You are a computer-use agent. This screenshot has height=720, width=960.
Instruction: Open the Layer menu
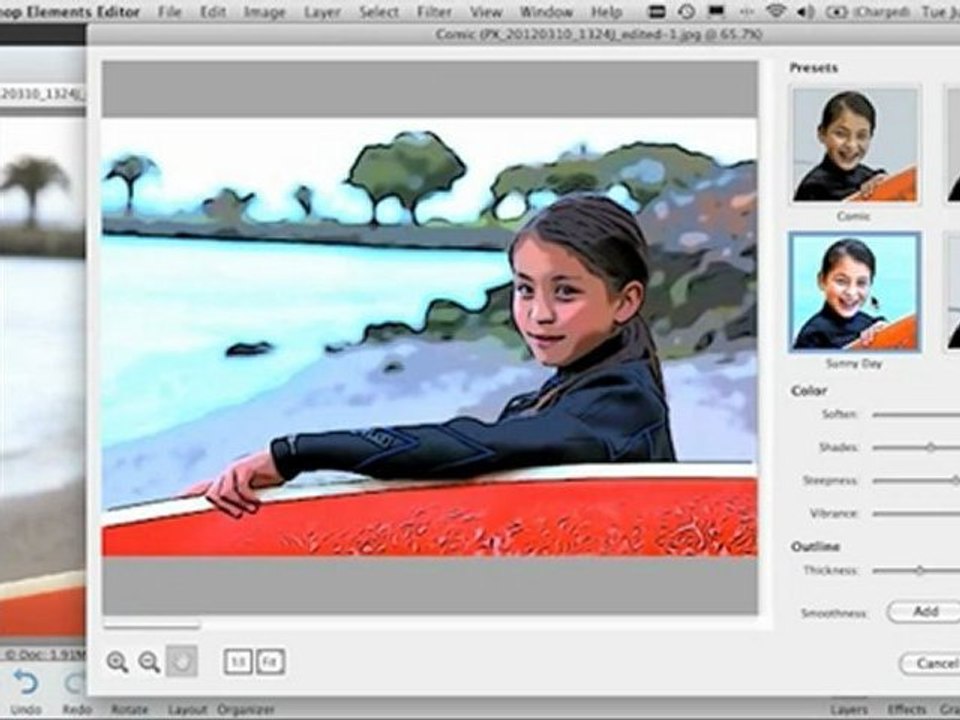tap(323, 12)
